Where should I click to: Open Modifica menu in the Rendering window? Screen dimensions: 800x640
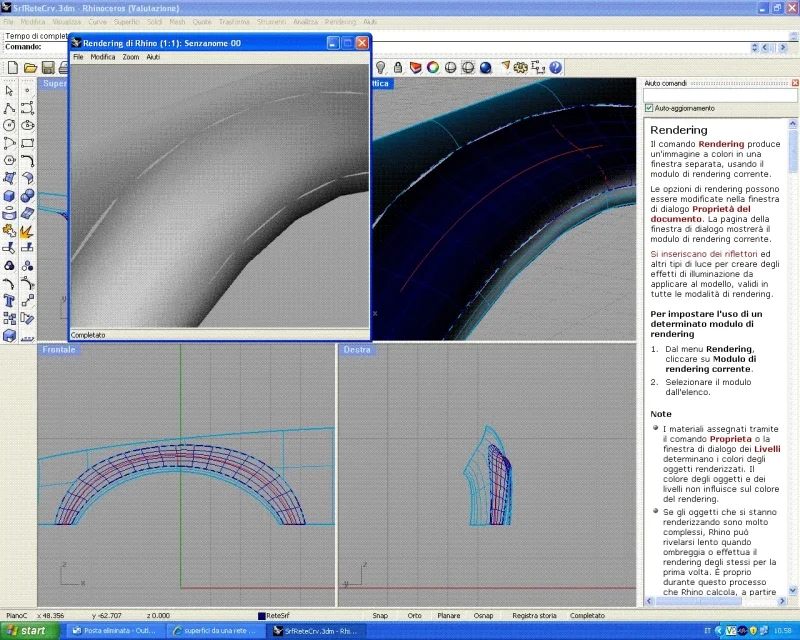[x=103, y=57]
